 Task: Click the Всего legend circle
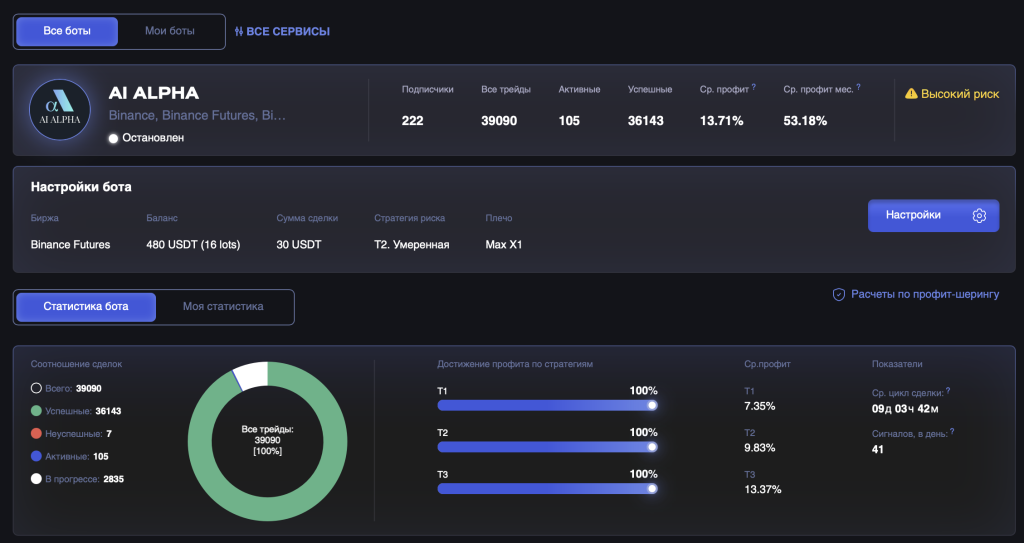(x=37, y=388)
